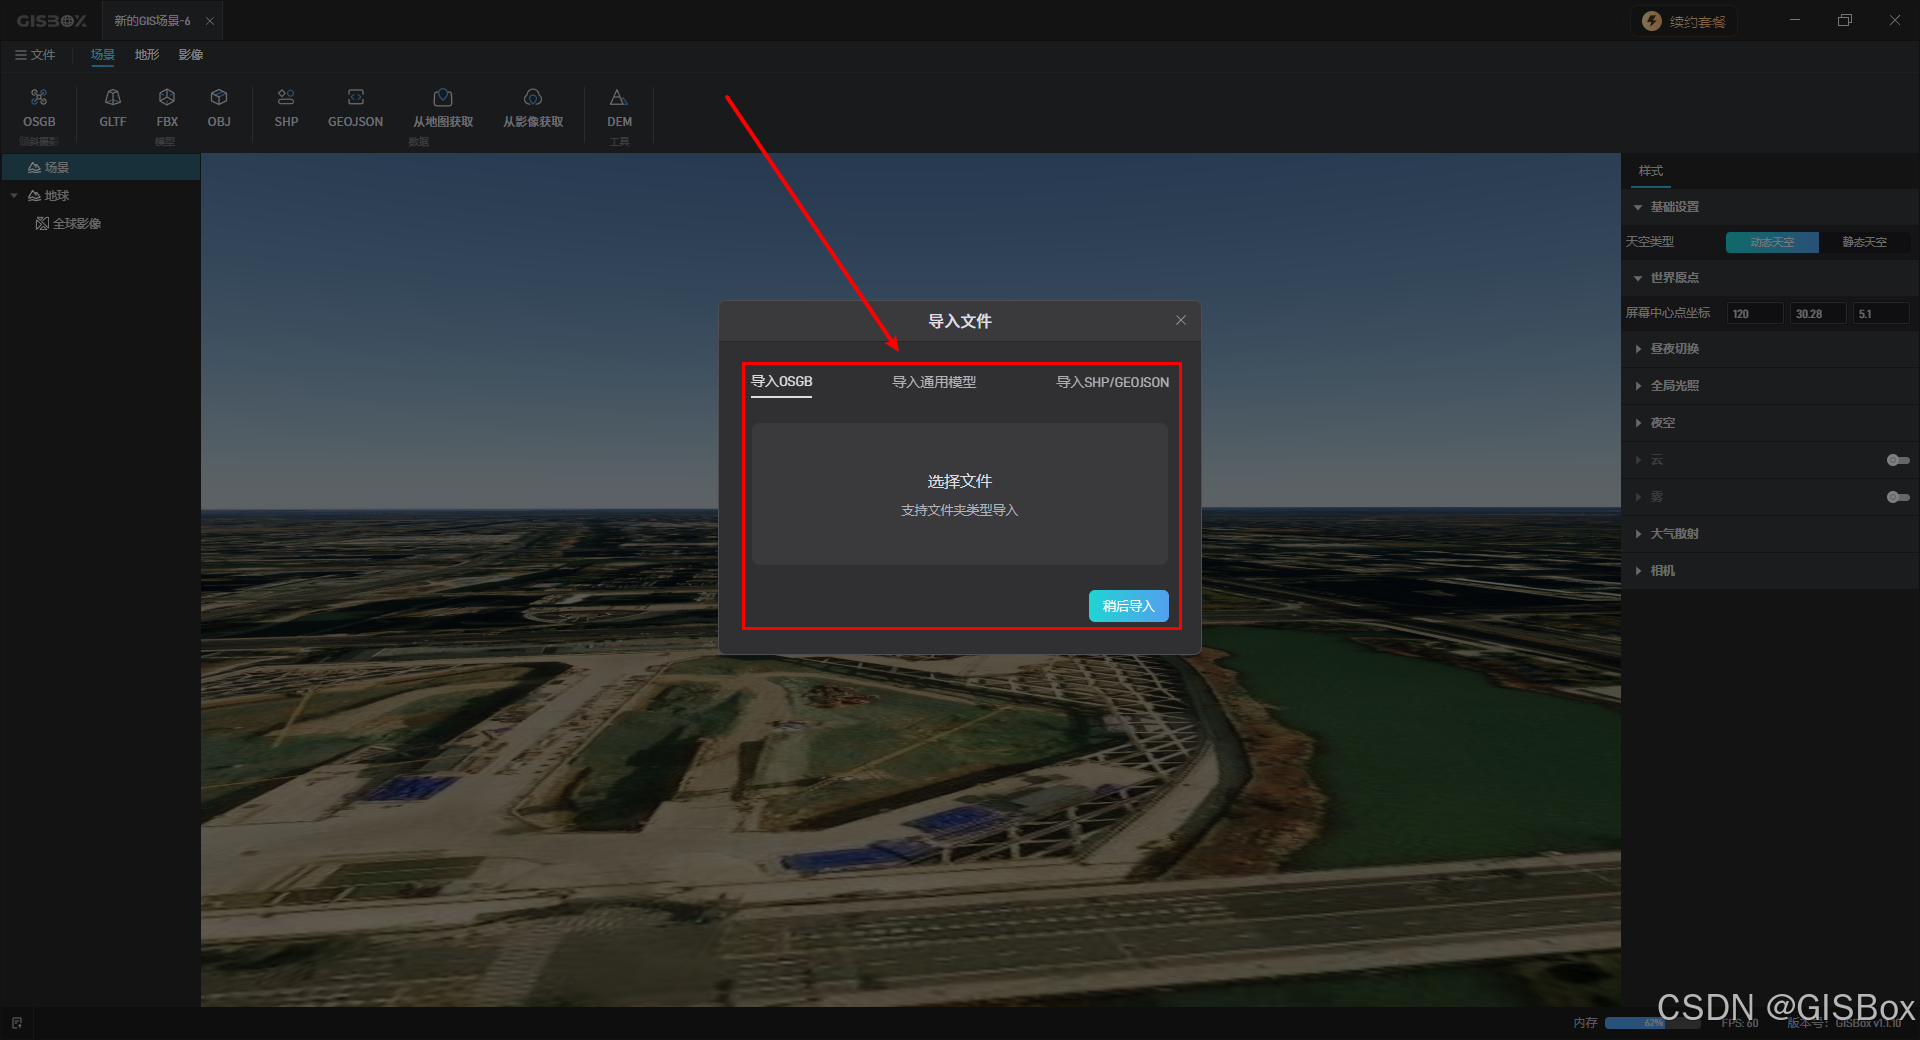Close the 新的GIS场景-6 tab

tap(210, 21)
